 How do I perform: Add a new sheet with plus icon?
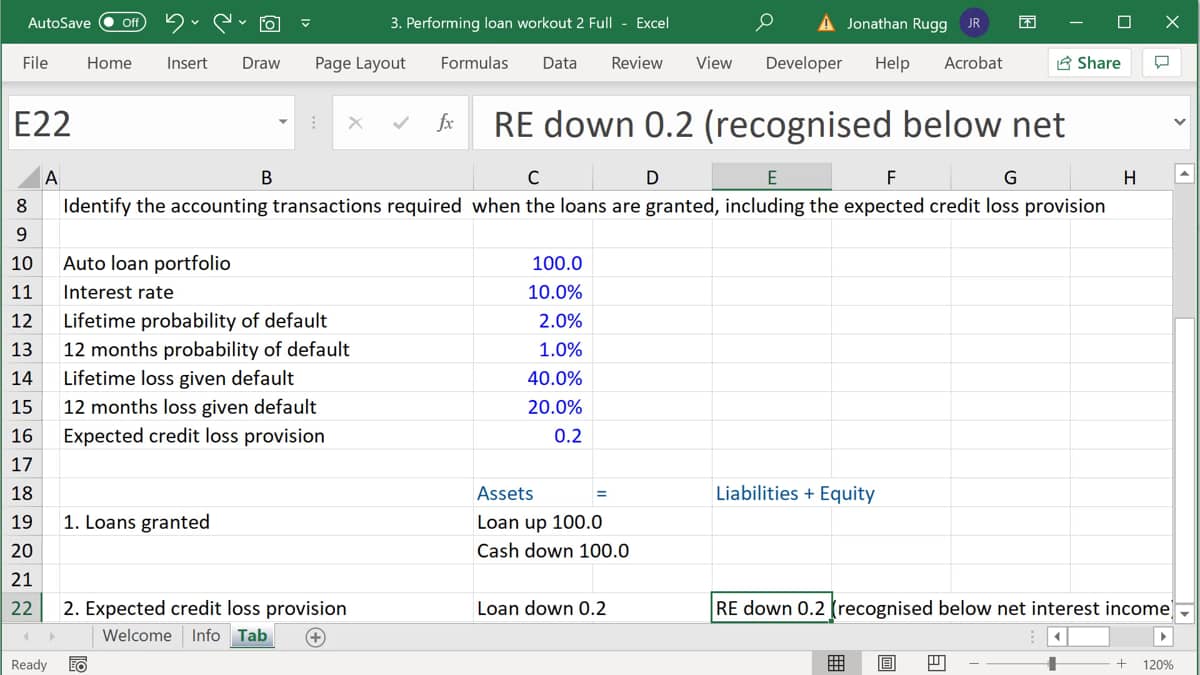(315, 637)
